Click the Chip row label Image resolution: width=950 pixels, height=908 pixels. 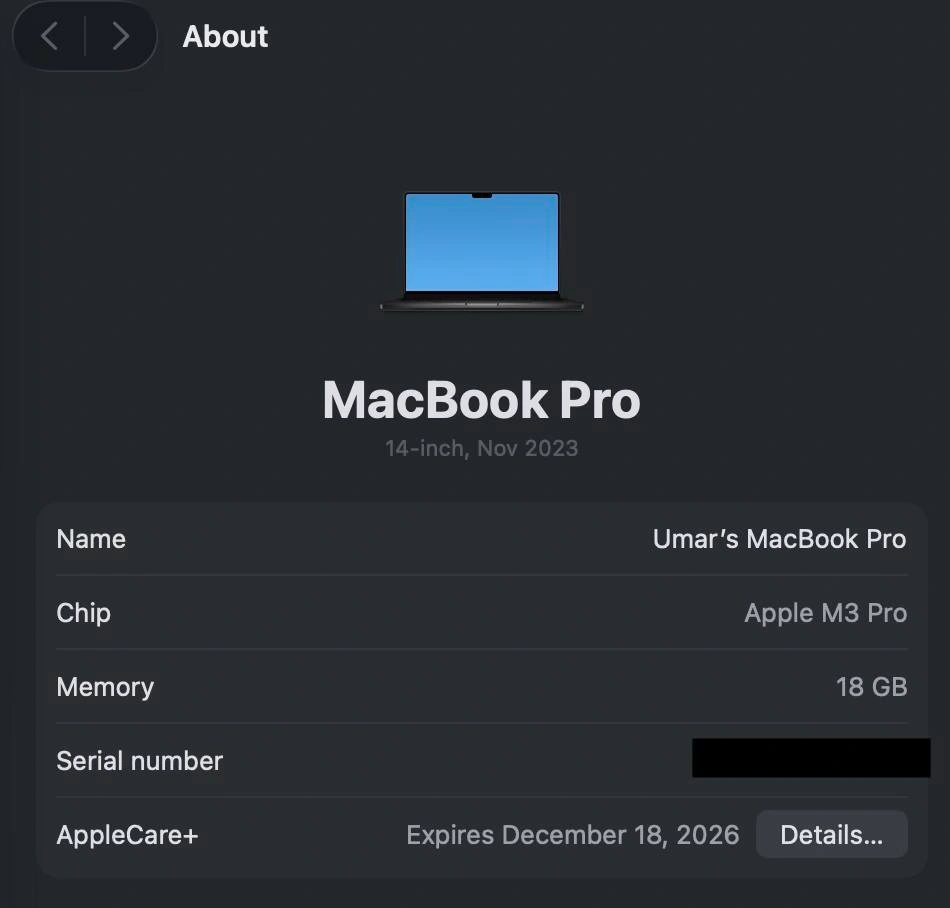click(x=83, y=613)
